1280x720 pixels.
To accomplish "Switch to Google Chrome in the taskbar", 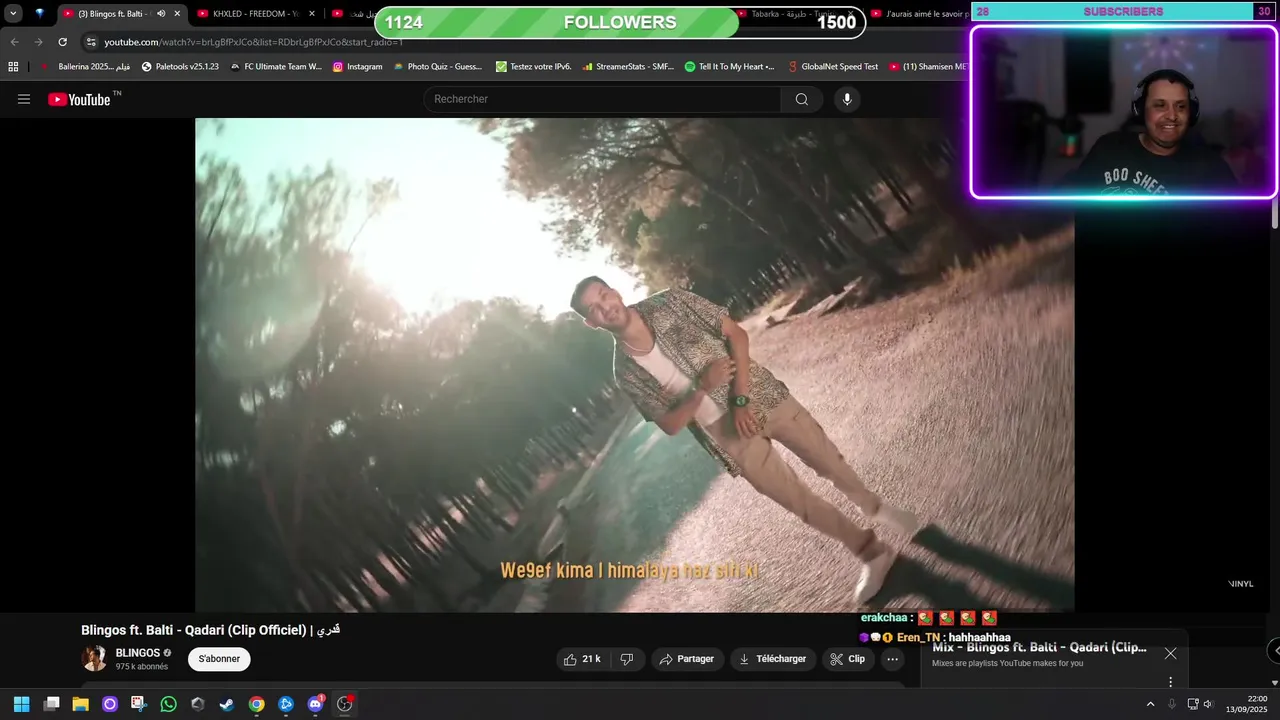I will [x=257, y=704].
